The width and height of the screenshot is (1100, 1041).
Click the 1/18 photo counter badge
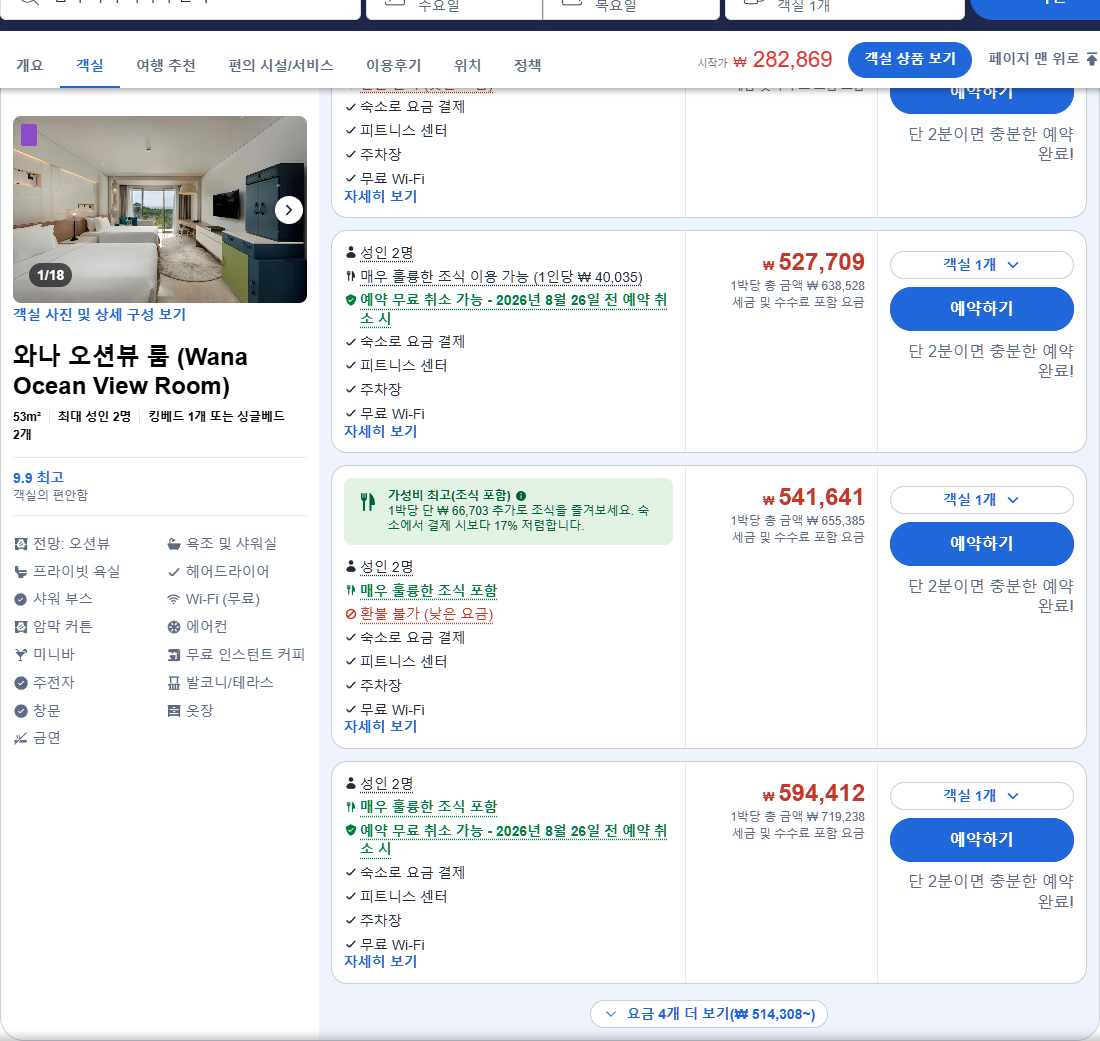(51, 275)
